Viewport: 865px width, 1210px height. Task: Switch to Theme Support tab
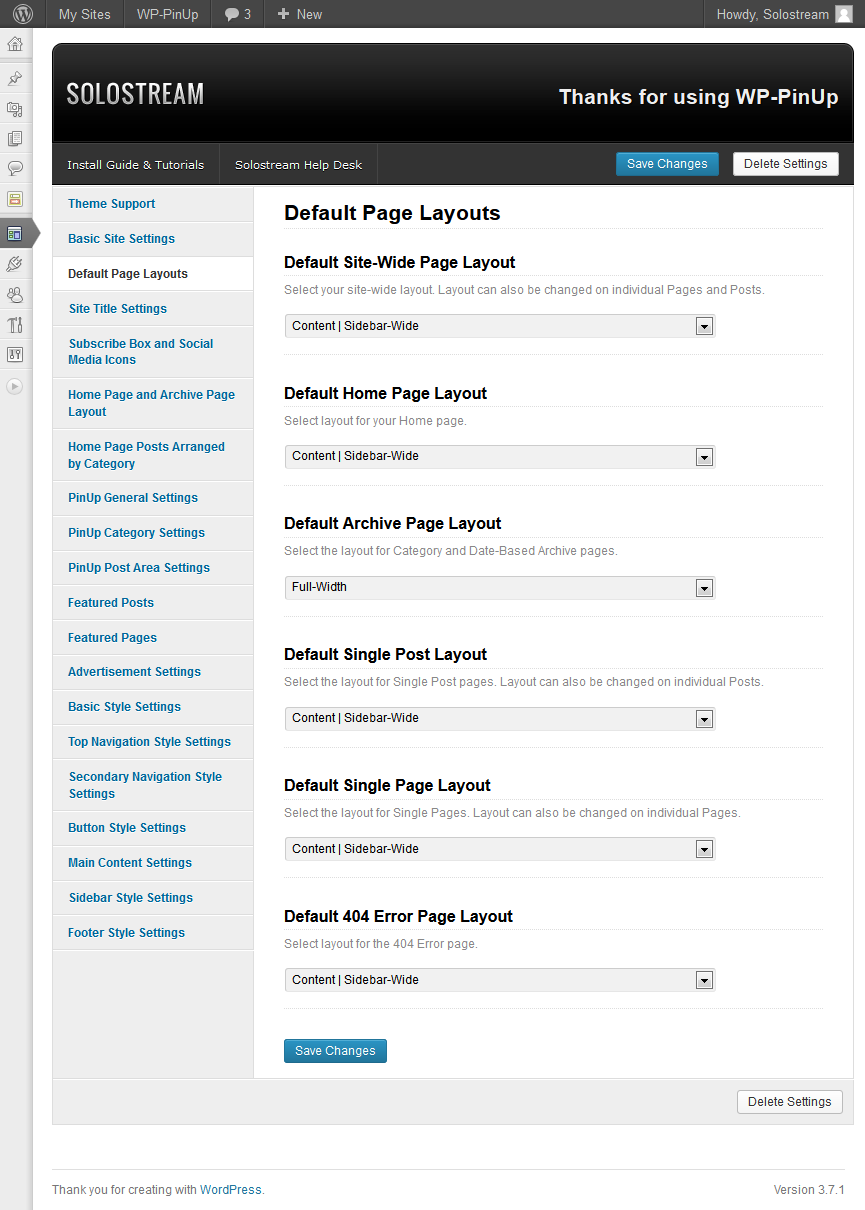point(153,204)
